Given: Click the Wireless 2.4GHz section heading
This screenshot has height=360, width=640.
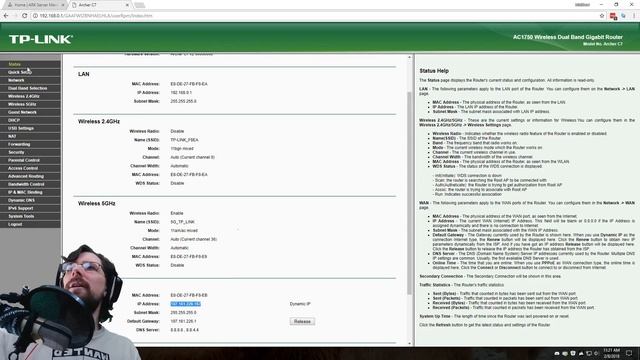Looking at the screenshot, I should click(x=99, y=121).
